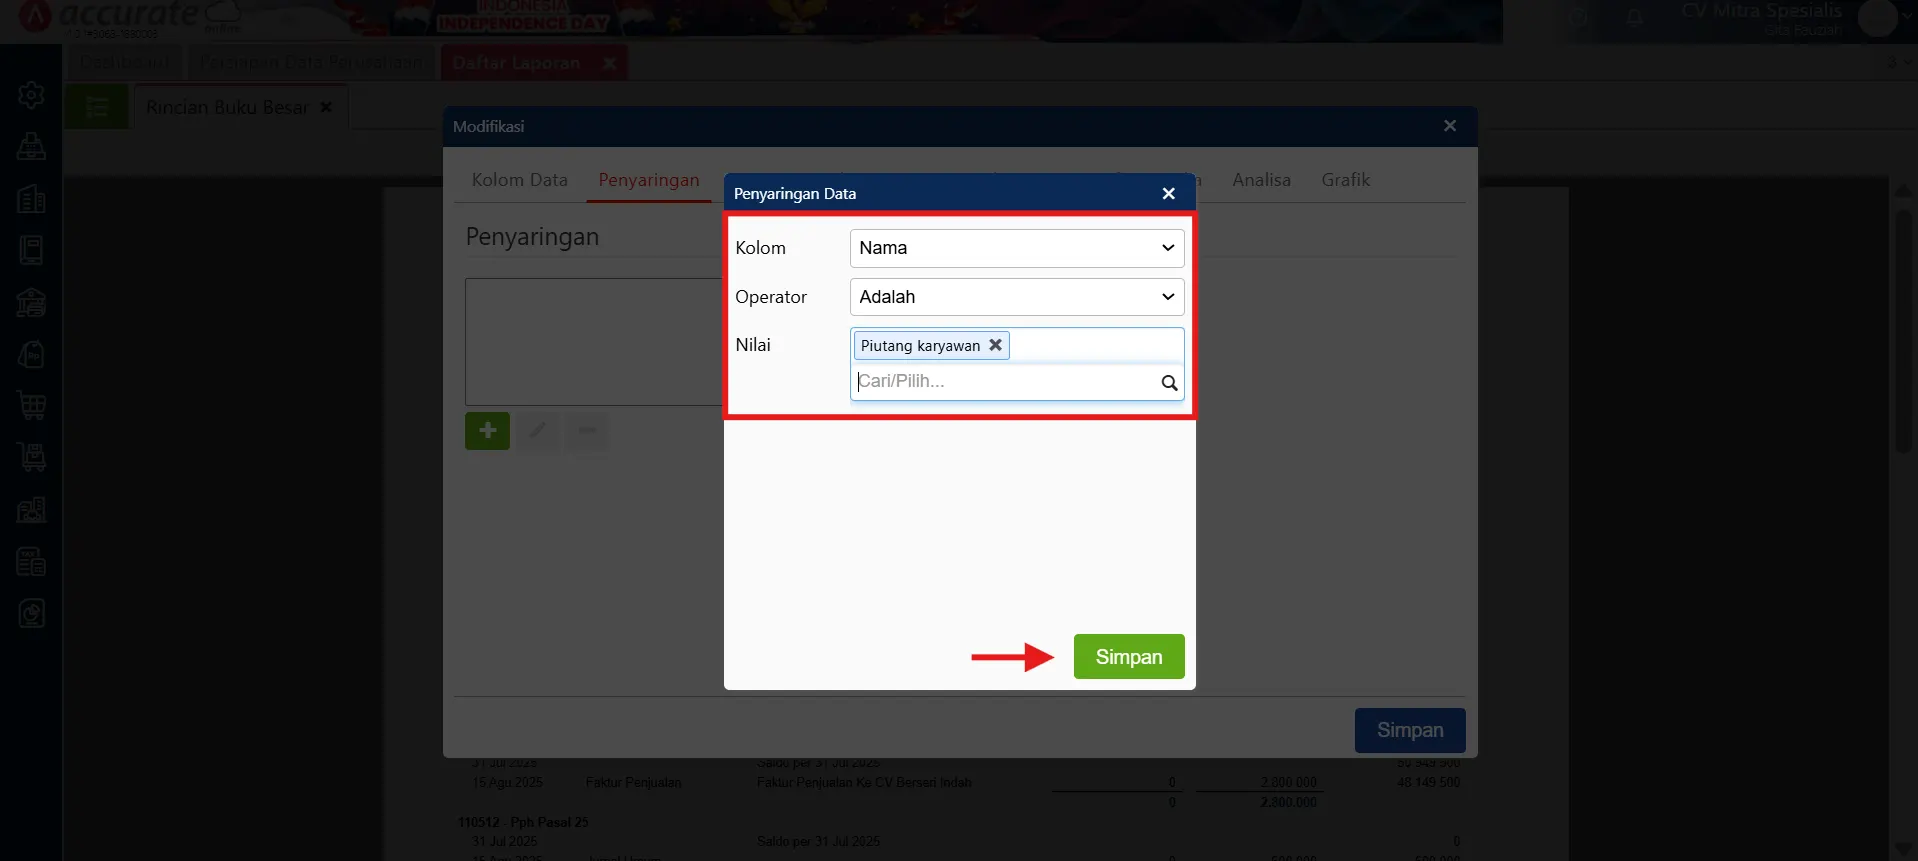This screenshot has height=861, width=1918.
Task: Open the shopping cart module in sidebar
Action: coord(31,406)
